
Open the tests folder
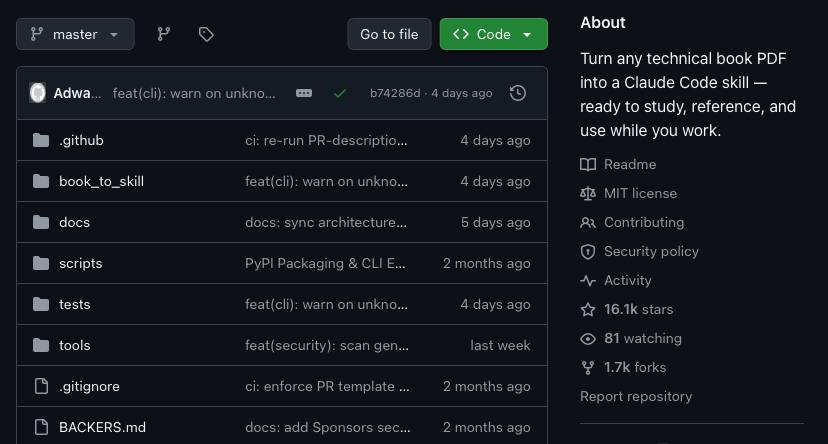point(74,305)
